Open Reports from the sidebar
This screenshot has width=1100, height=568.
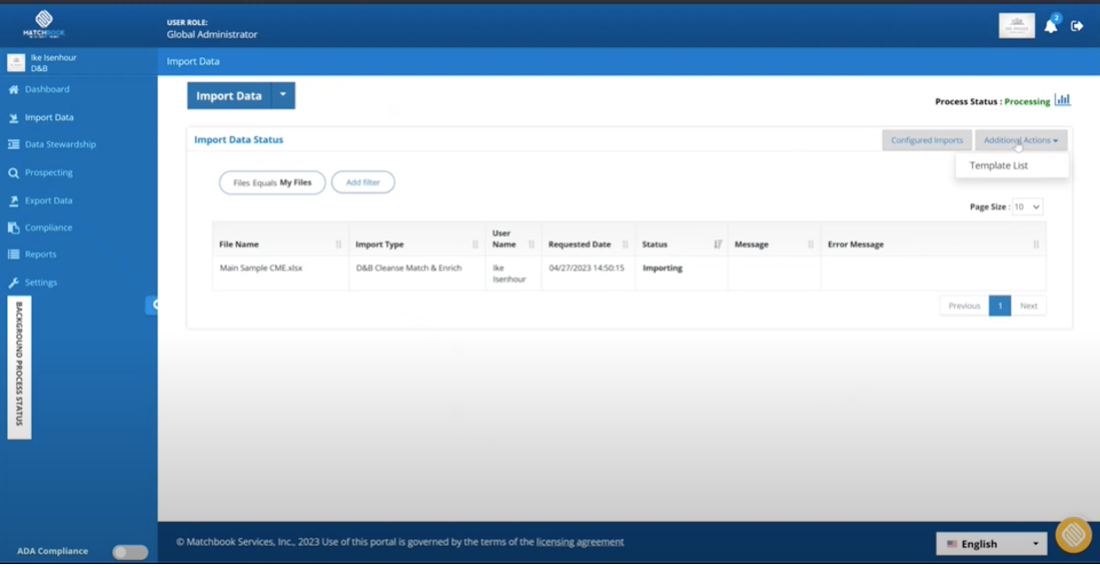41,254
